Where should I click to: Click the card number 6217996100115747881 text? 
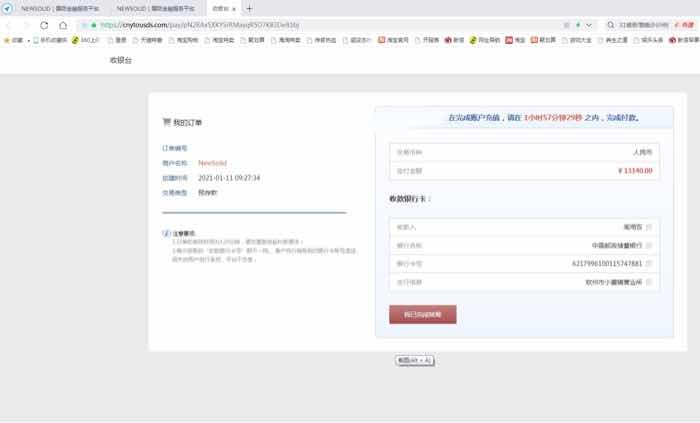pos(607,264)
